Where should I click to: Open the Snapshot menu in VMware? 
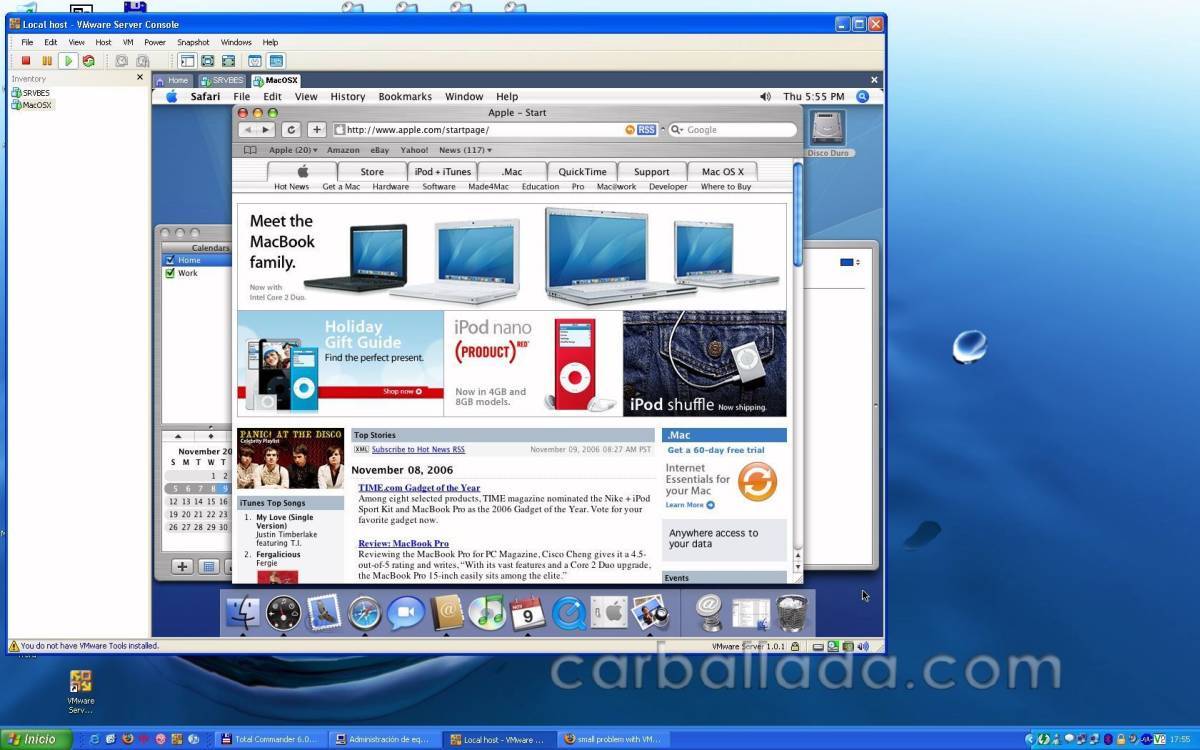193,43
